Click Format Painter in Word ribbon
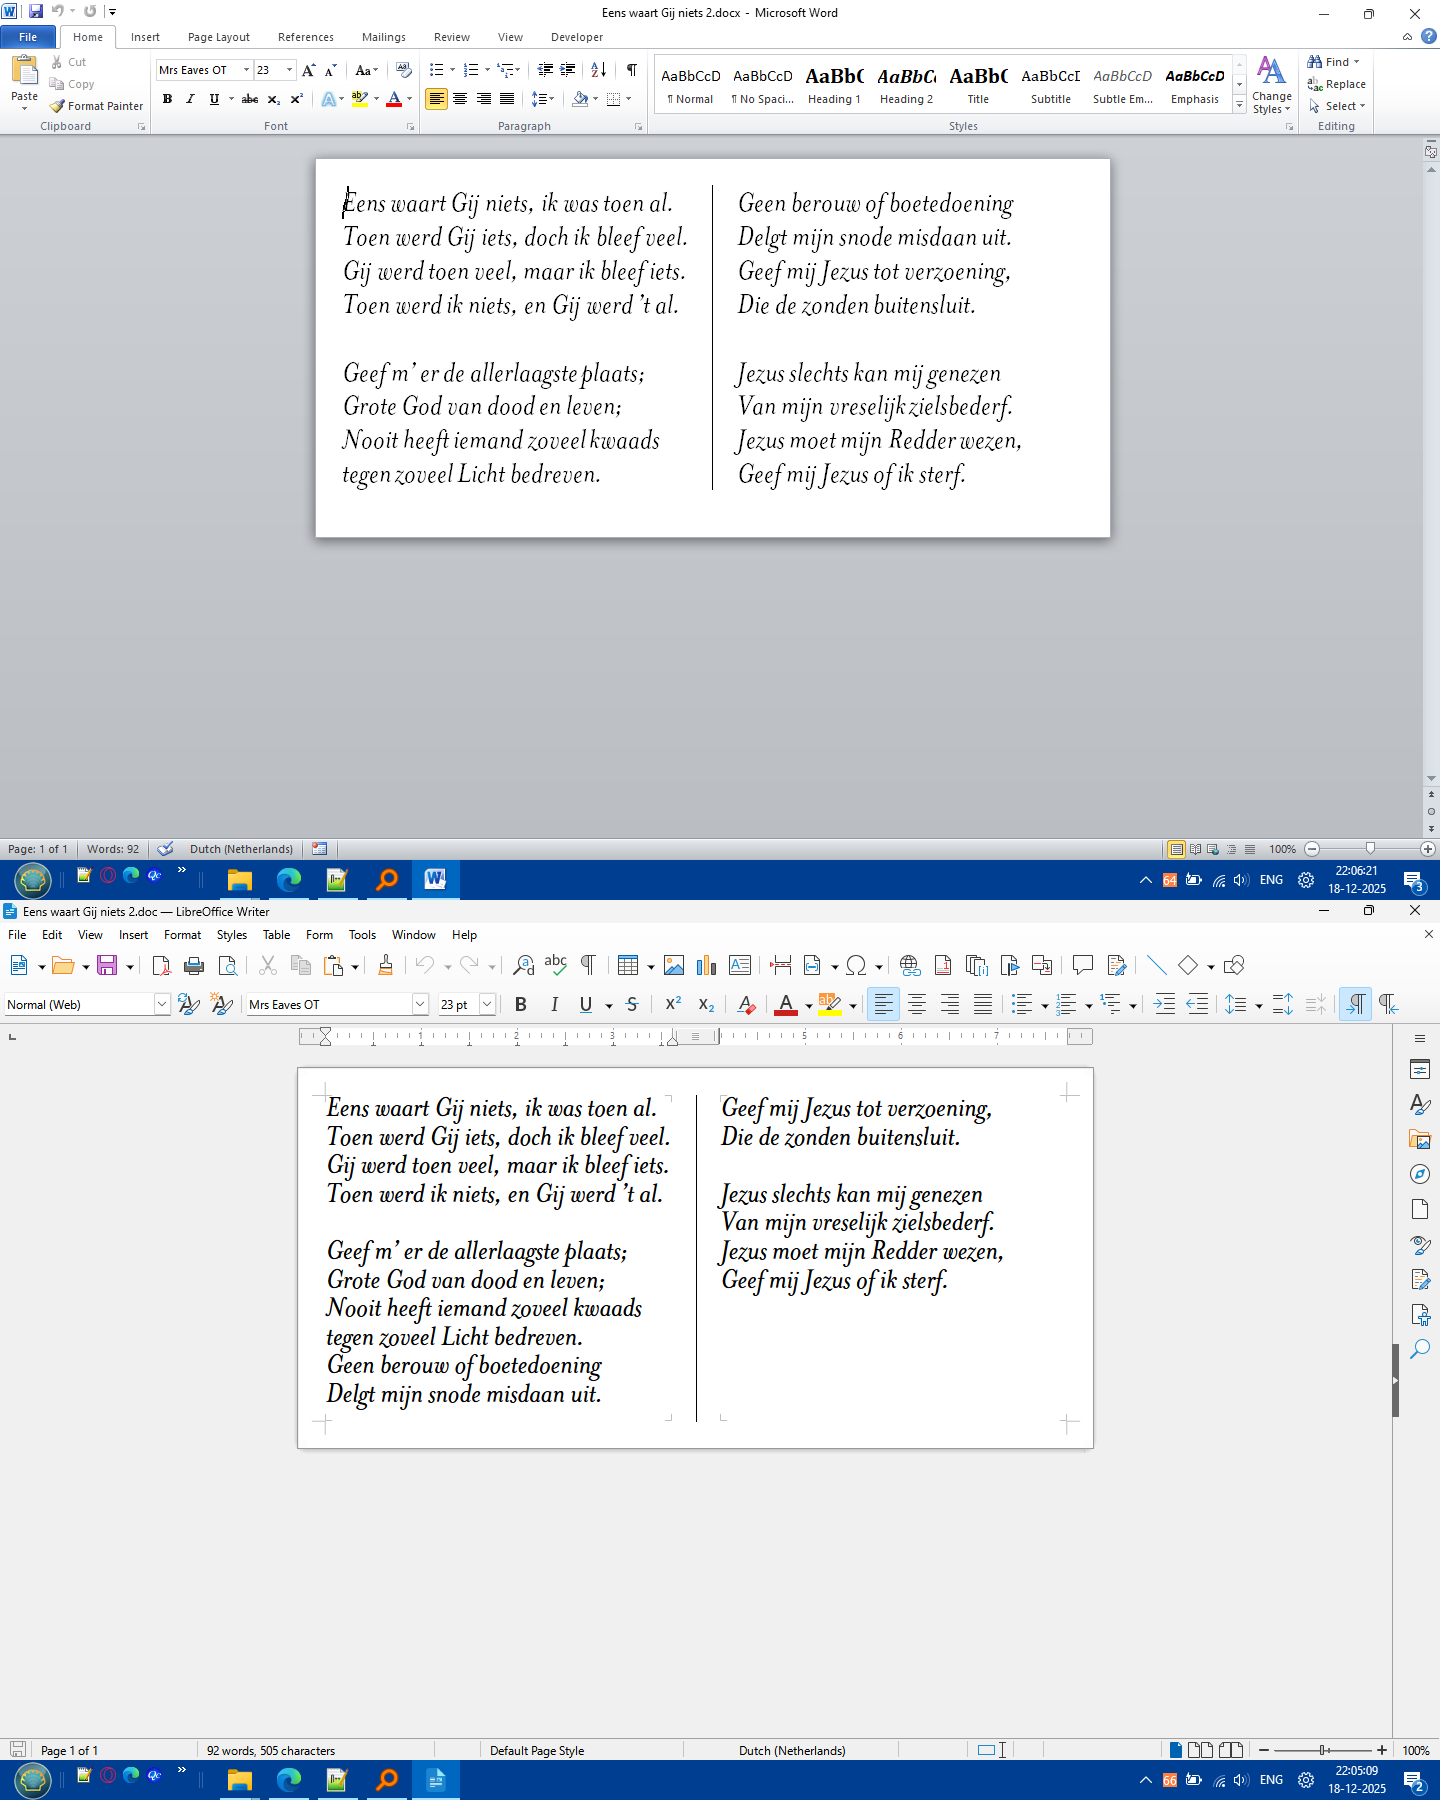This screenshot has height=1800, width=1440. coord(97,106)
